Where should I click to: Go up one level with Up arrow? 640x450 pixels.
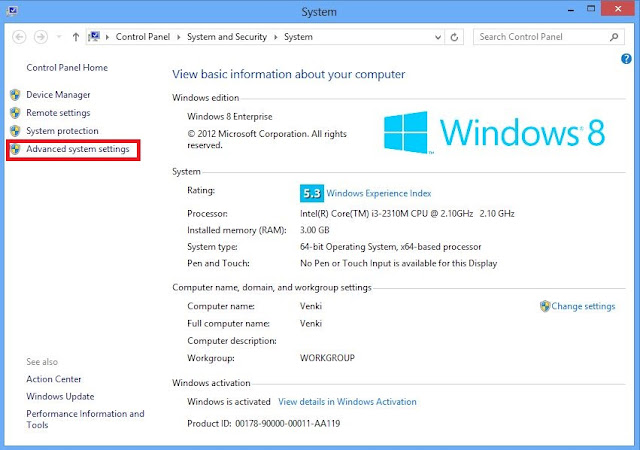click(76, 37)
